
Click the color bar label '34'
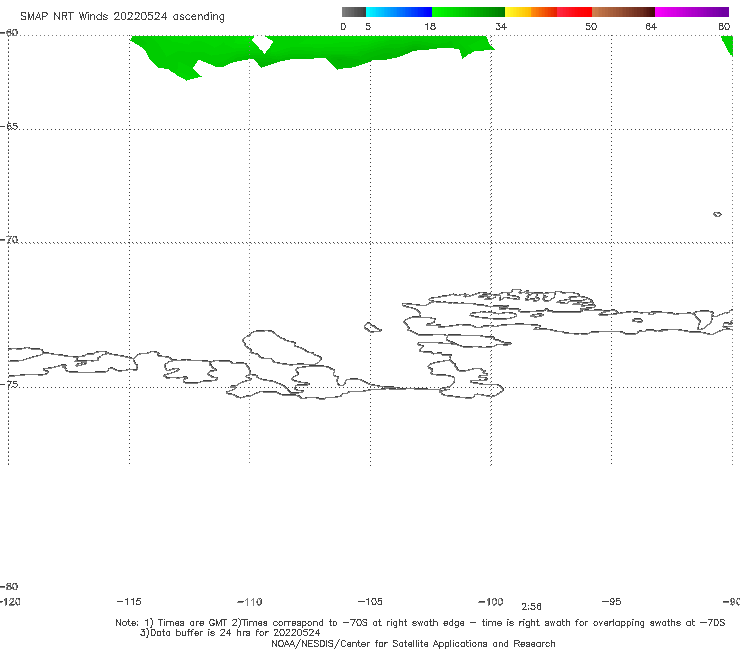click(501, 26)
